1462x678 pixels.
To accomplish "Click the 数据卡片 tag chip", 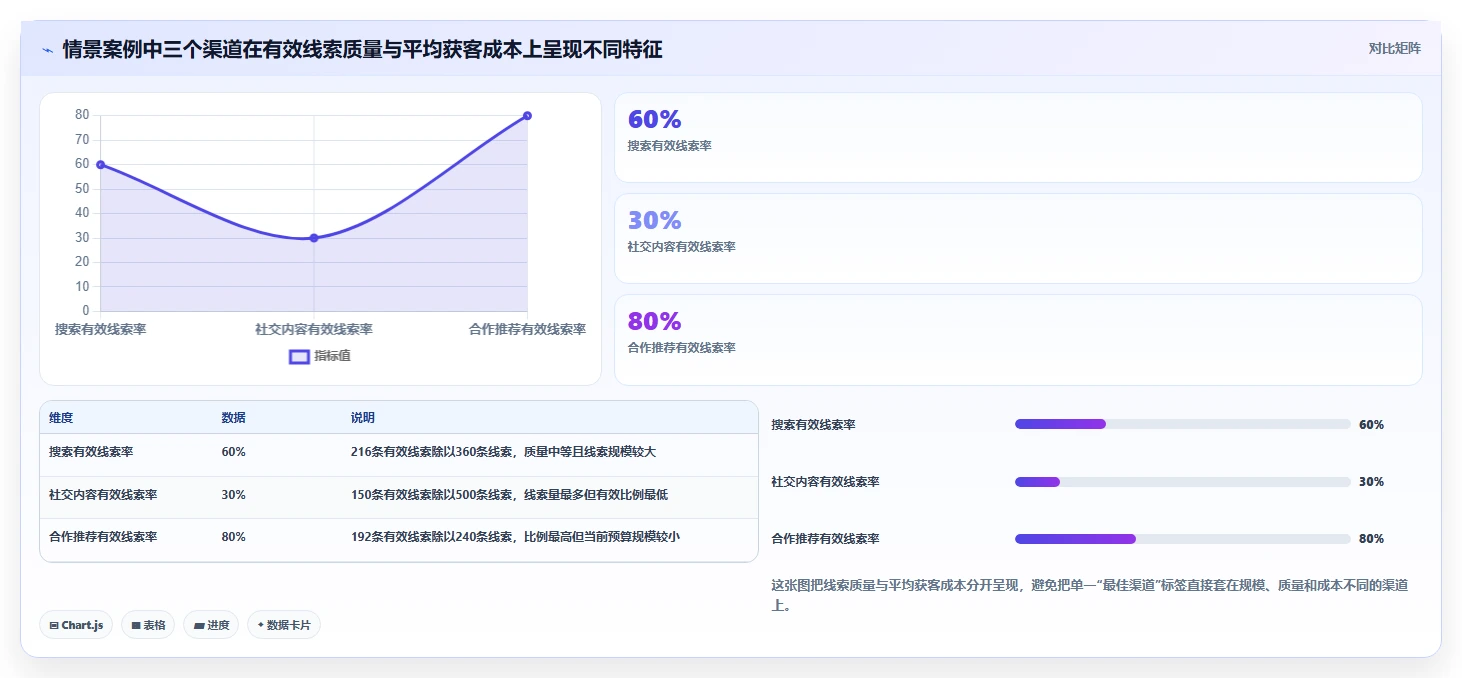I will [284, 625].
